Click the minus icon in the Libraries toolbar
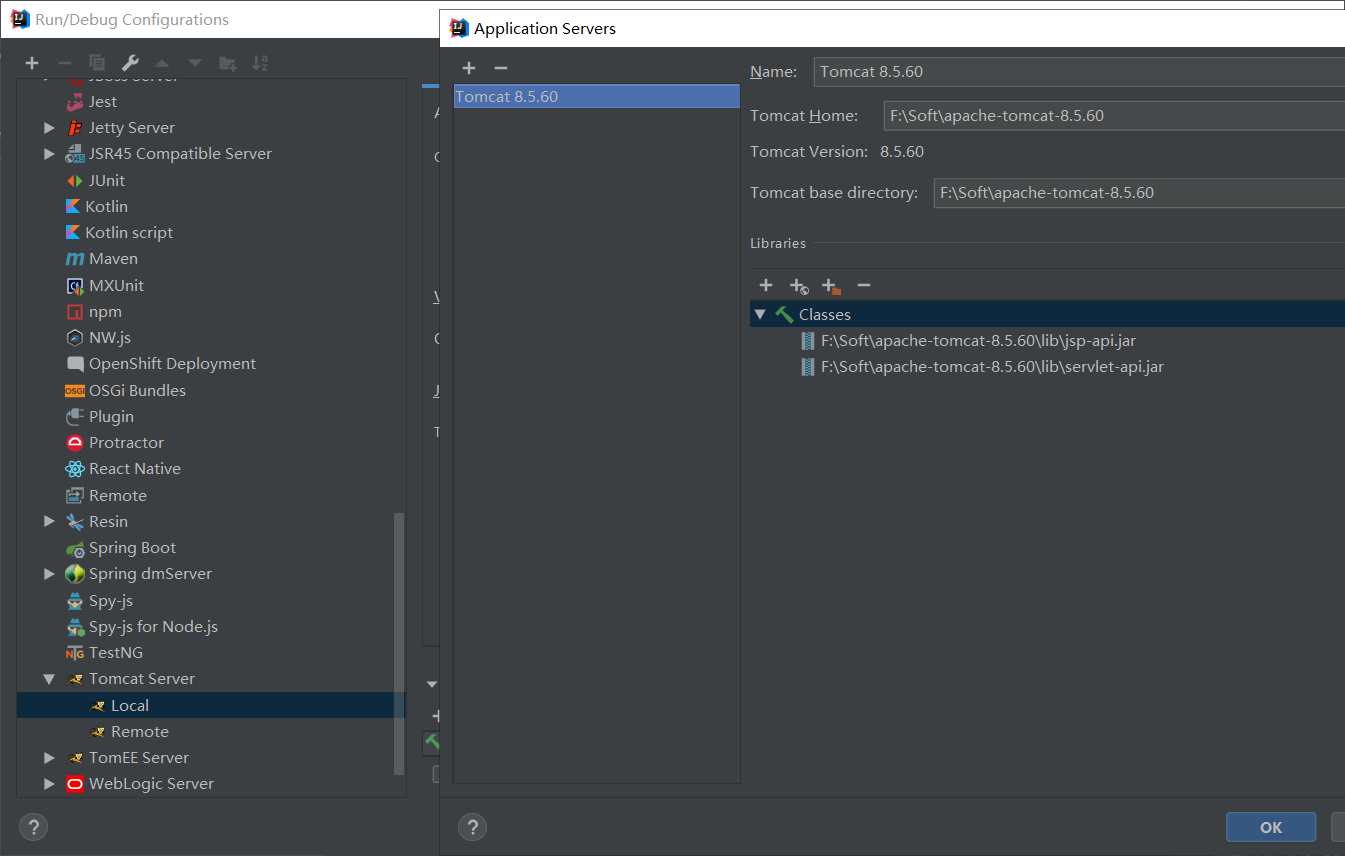The image size is (1345, 856). [864, 285]
